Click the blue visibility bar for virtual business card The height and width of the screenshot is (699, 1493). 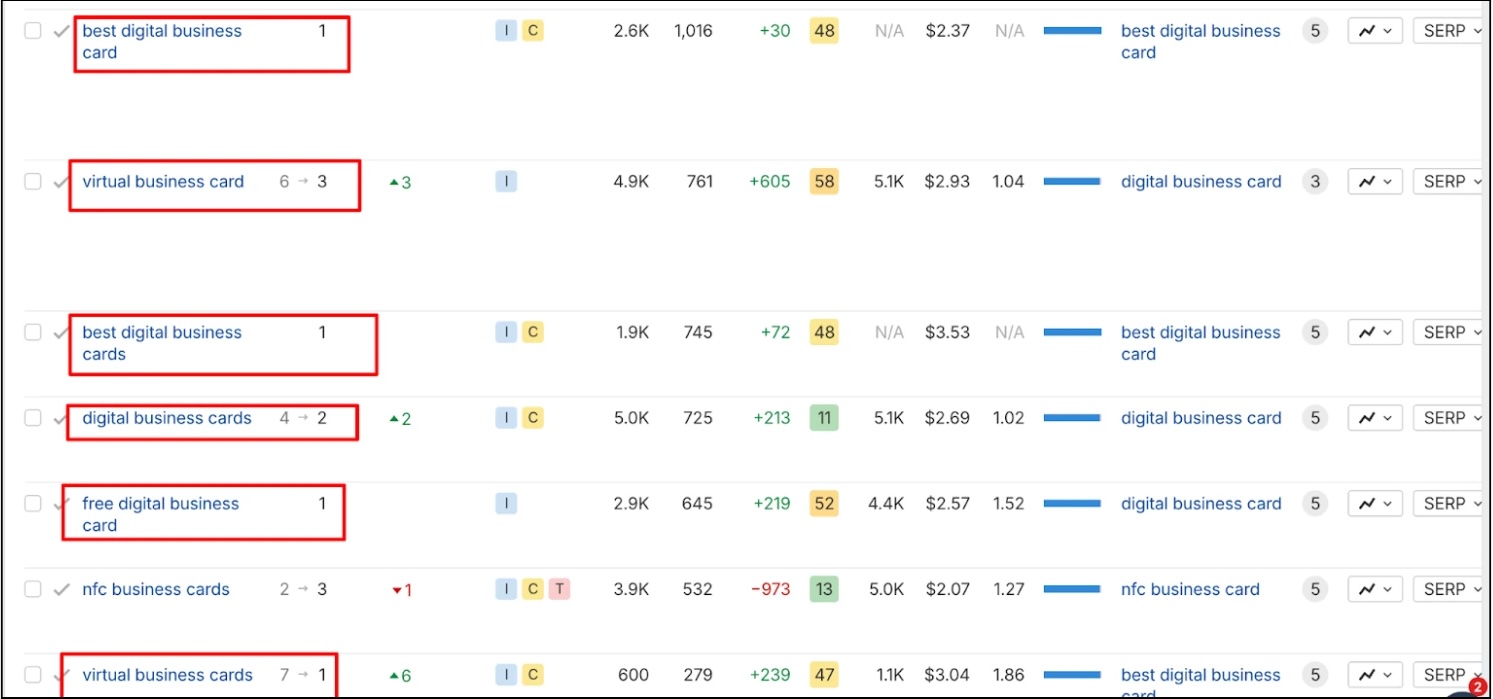tap(1072, 181)
